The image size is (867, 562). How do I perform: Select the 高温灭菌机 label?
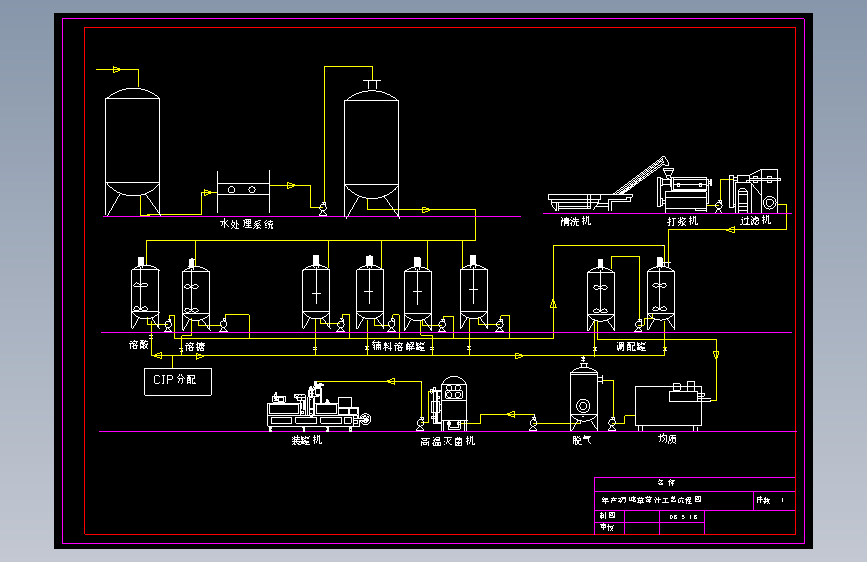[447, 441]
